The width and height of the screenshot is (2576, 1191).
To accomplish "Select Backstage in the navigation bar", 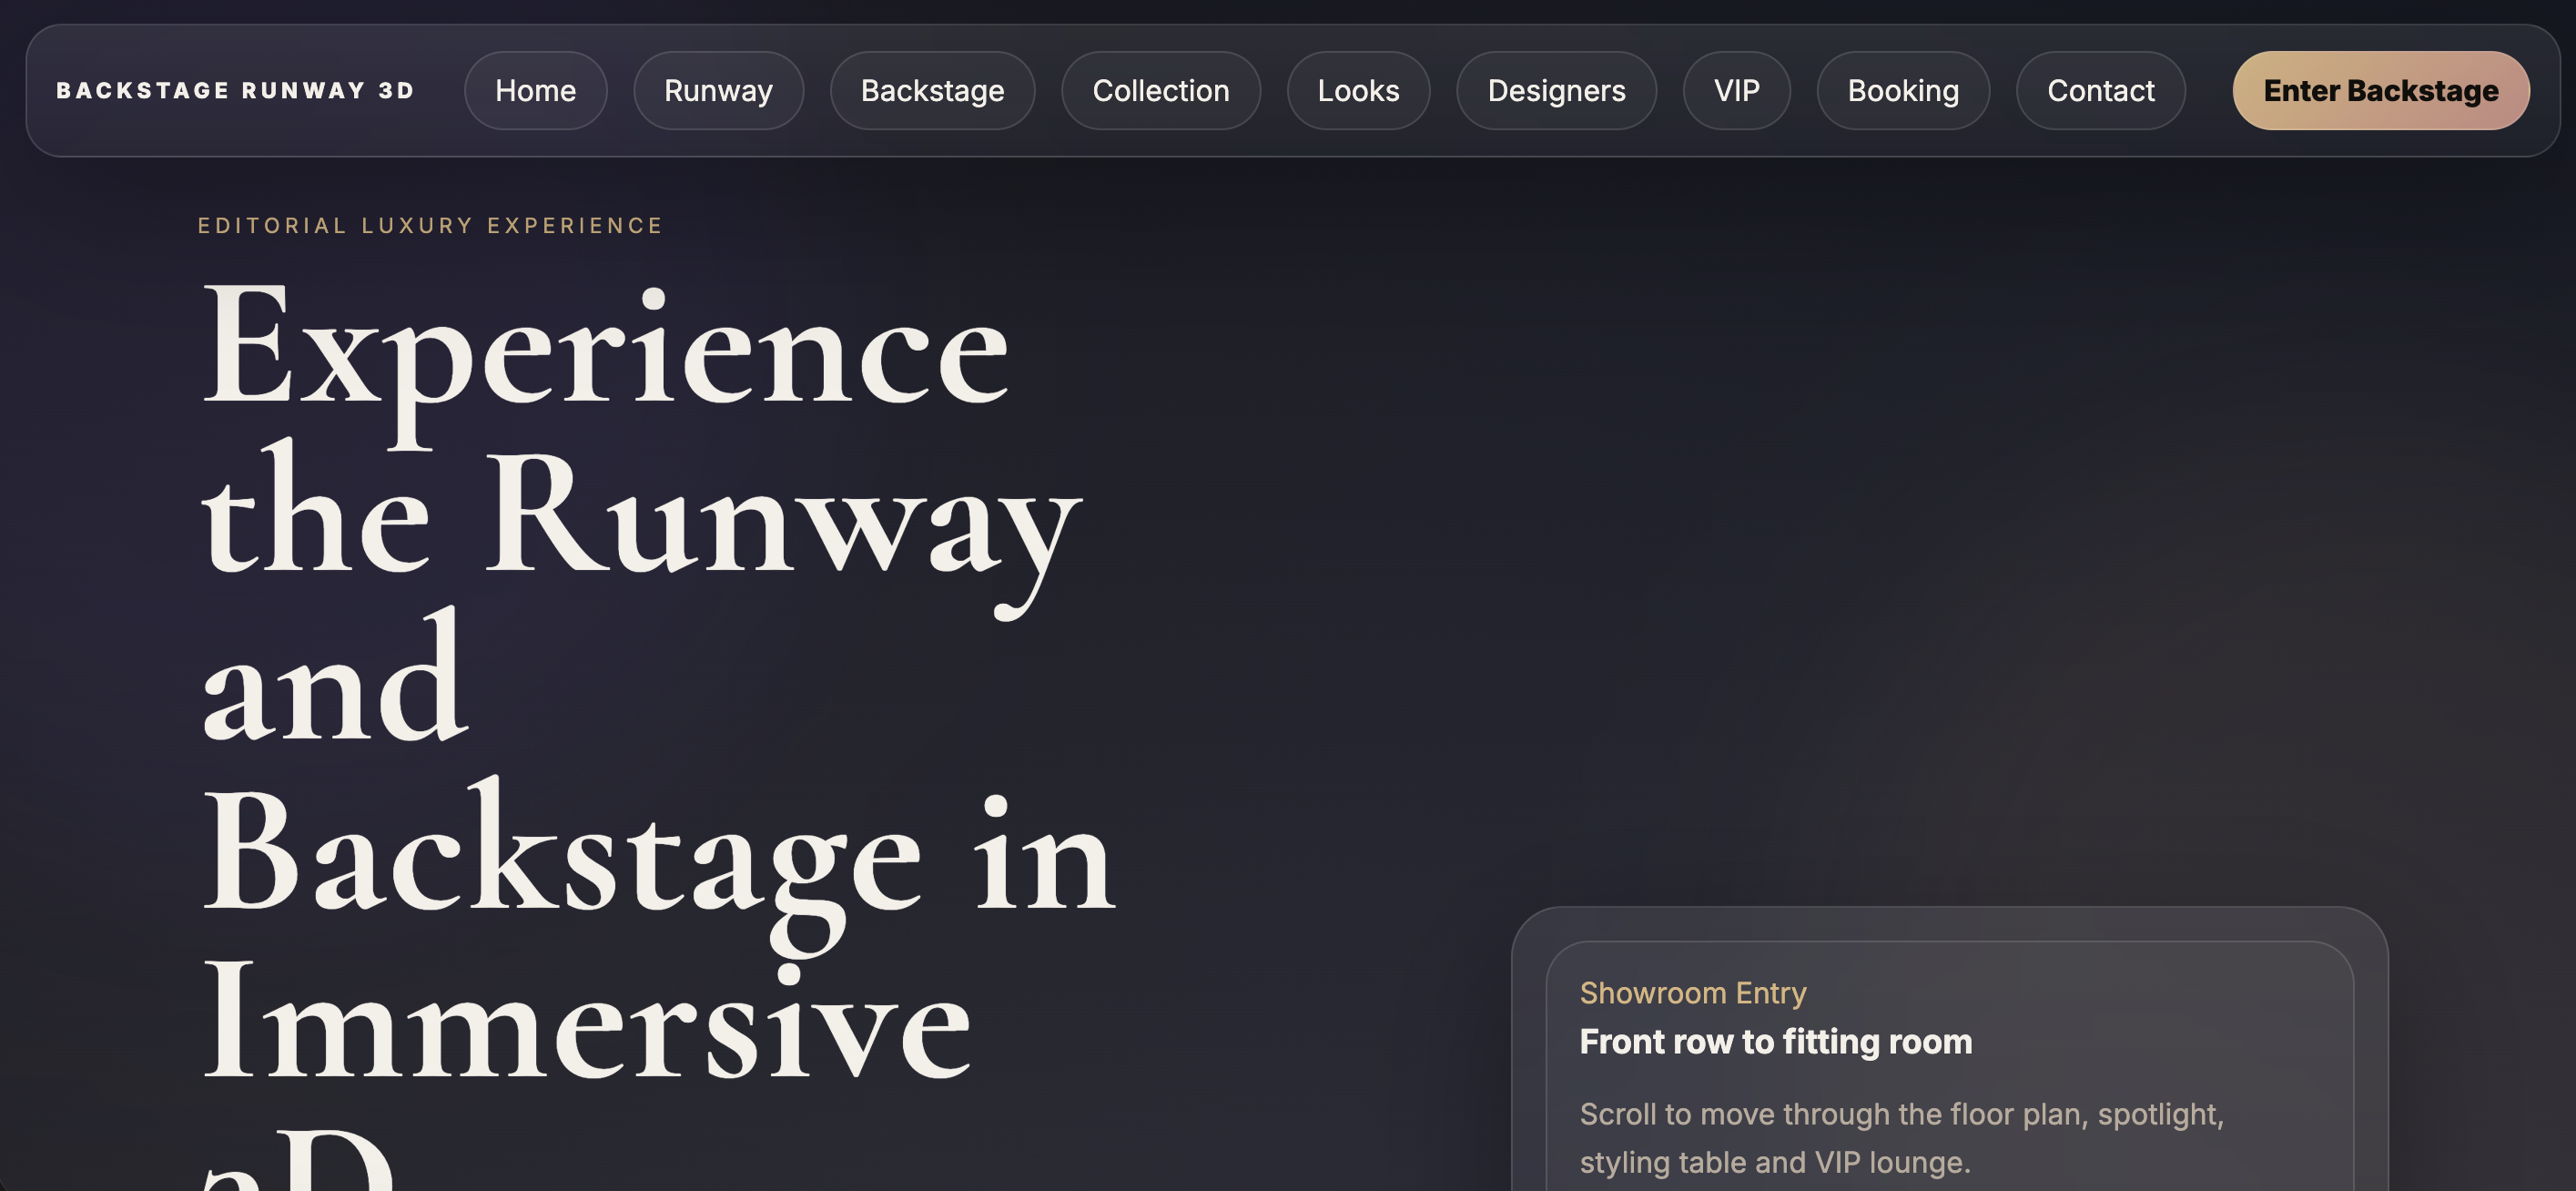I will (x=932, y=90).
